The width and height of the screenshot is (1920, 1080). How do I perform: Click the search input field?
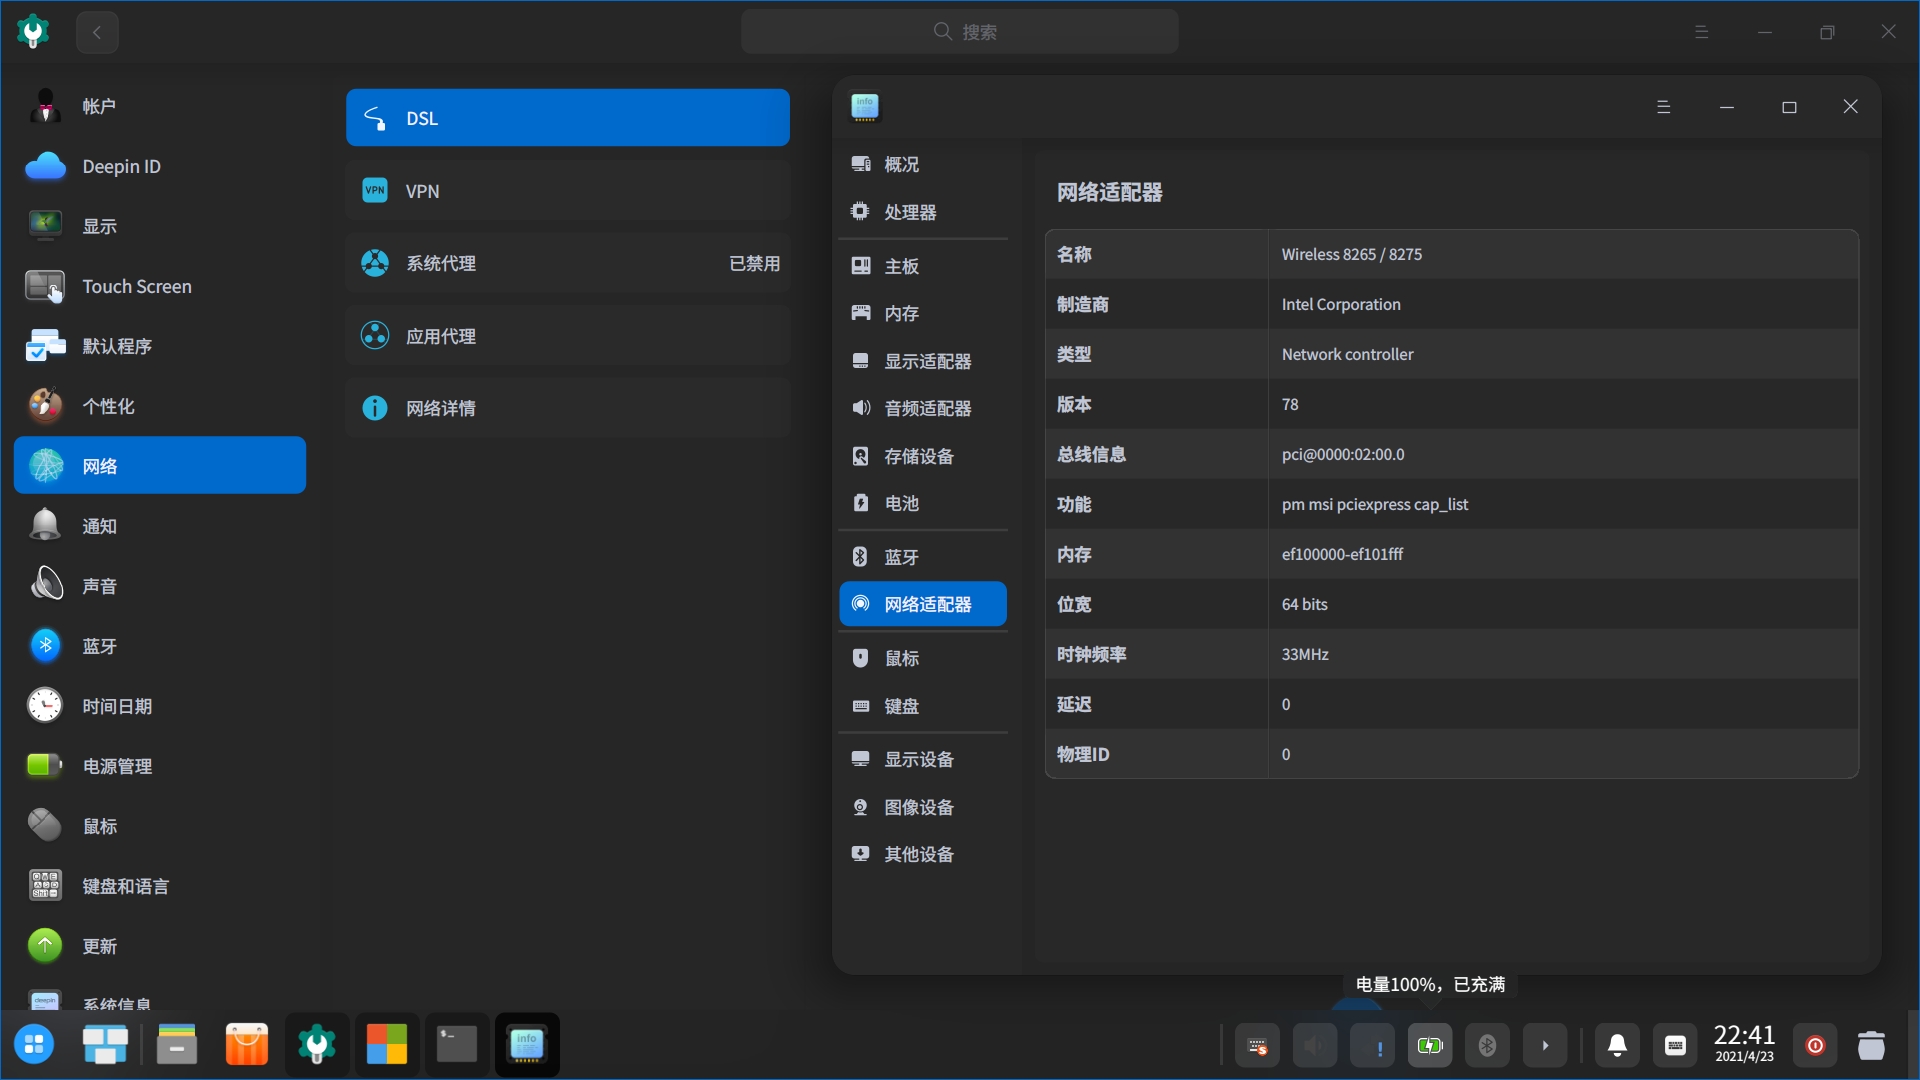[x=959, y=32]
